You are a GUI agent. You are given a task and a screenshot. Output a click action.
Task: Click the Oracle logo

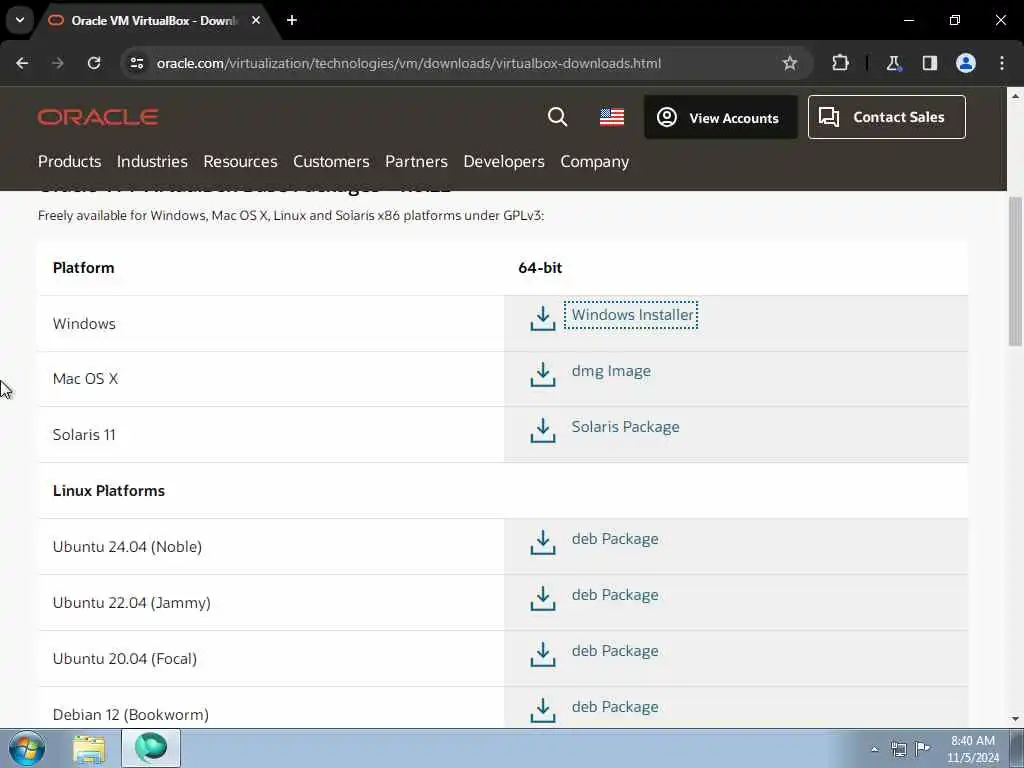pos(98,117)
